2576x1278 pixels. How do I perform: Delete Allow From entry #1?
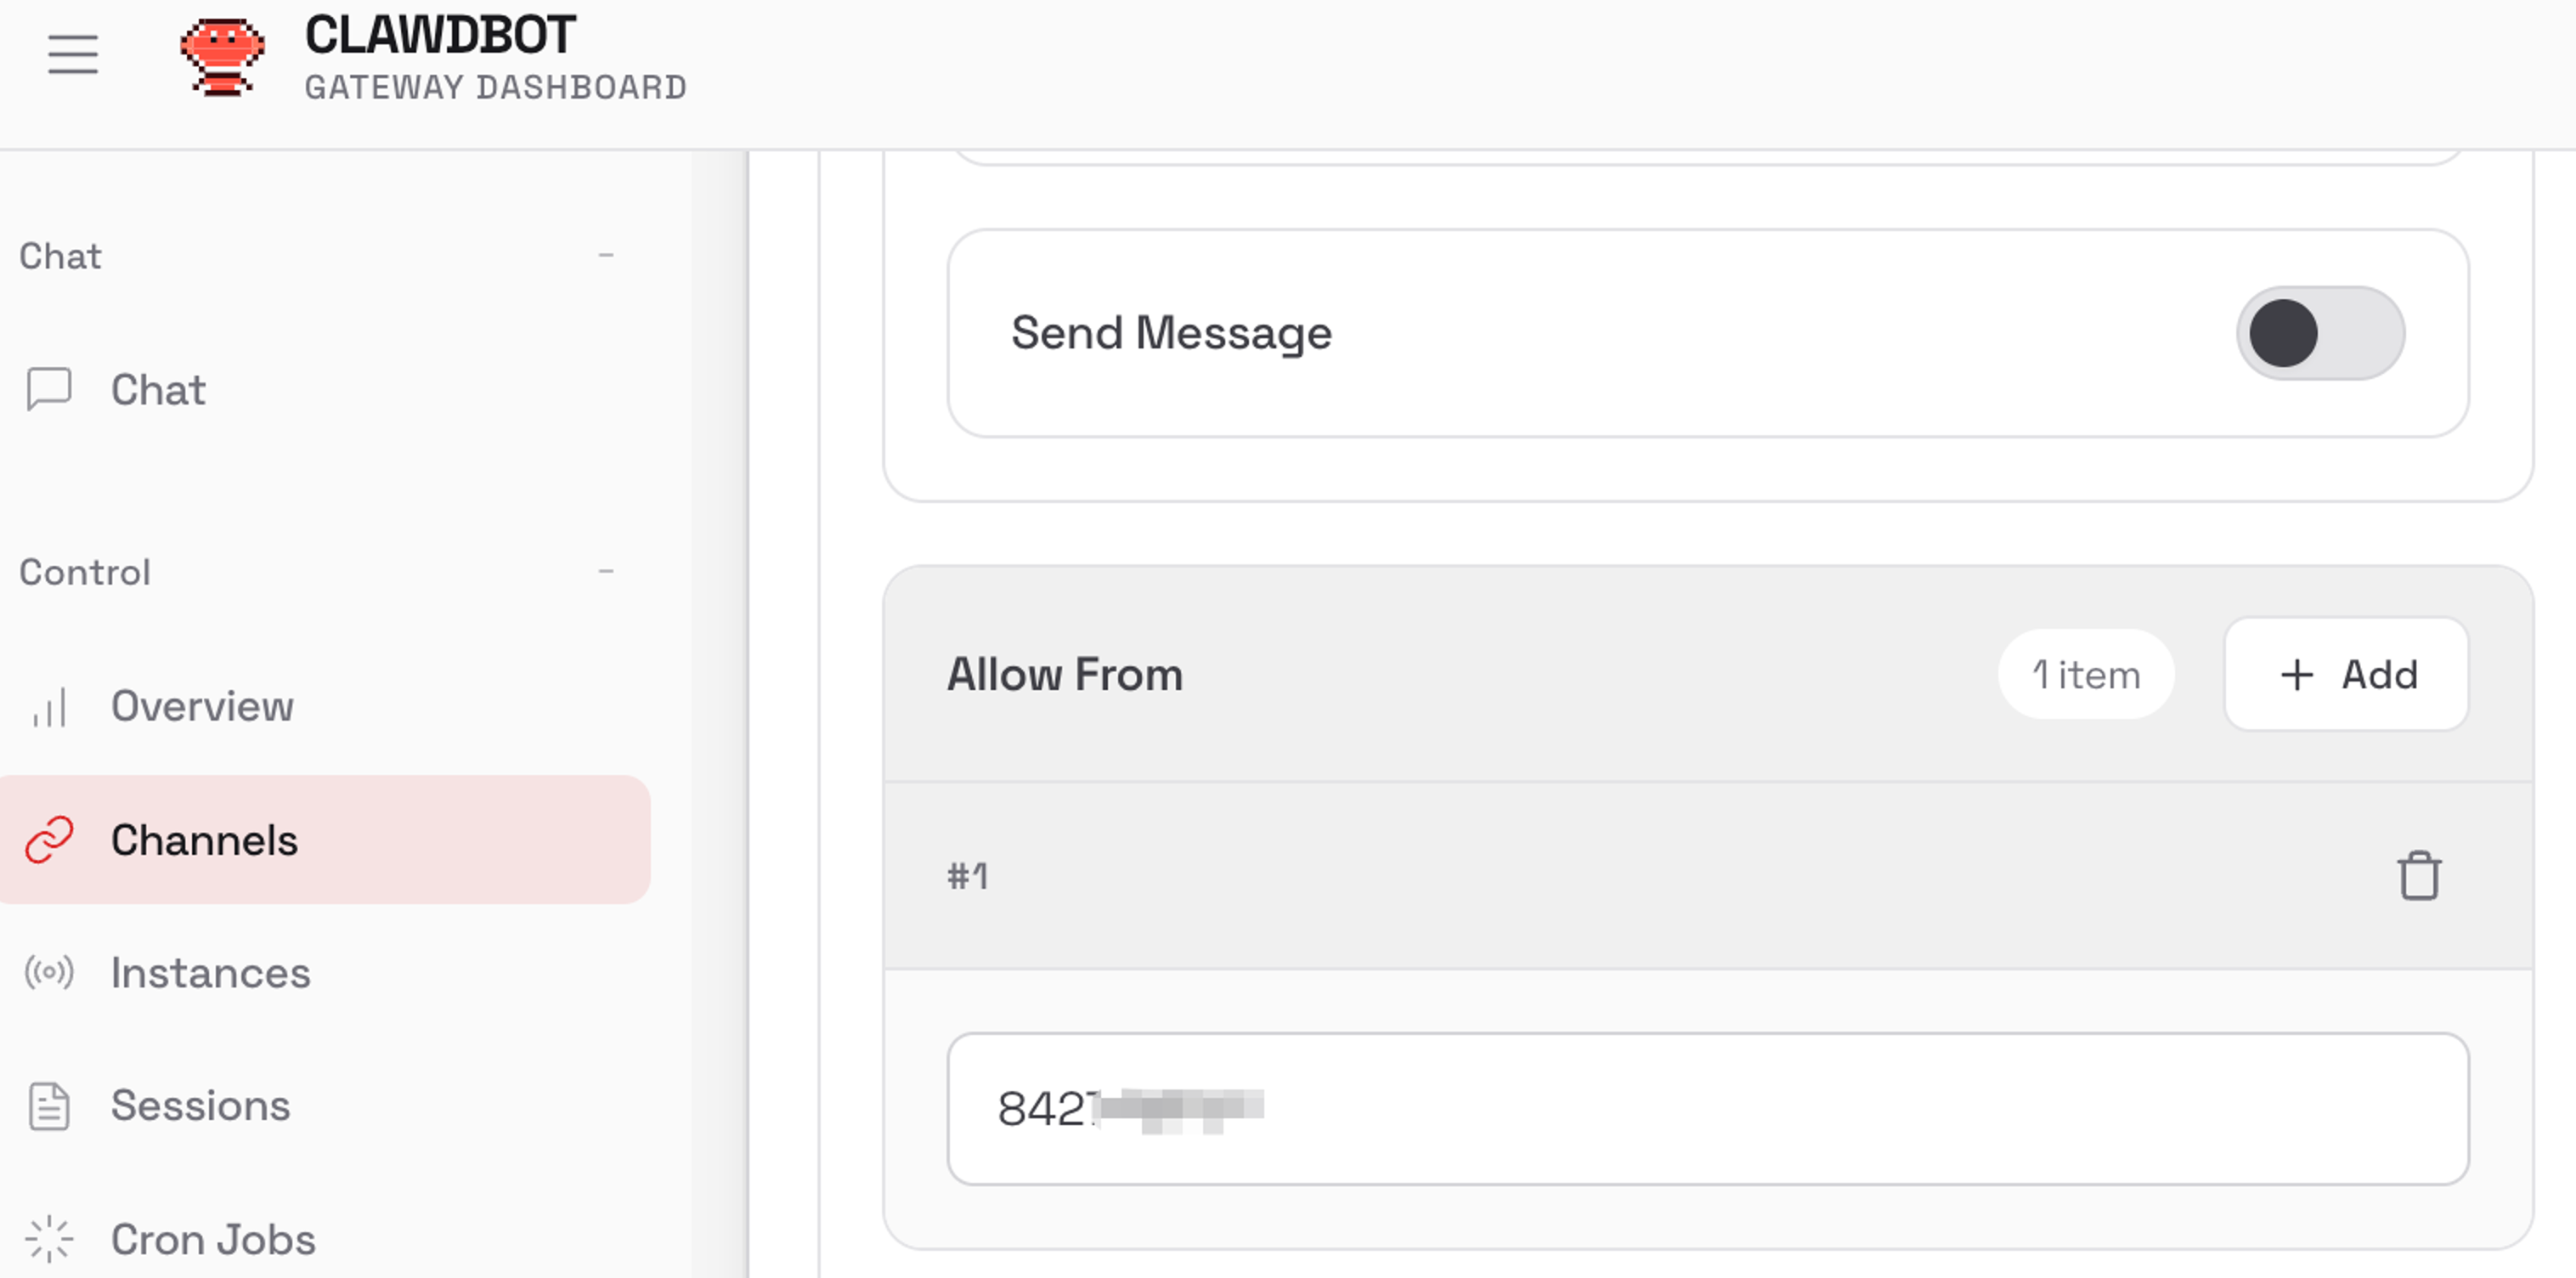point(2419,876)
